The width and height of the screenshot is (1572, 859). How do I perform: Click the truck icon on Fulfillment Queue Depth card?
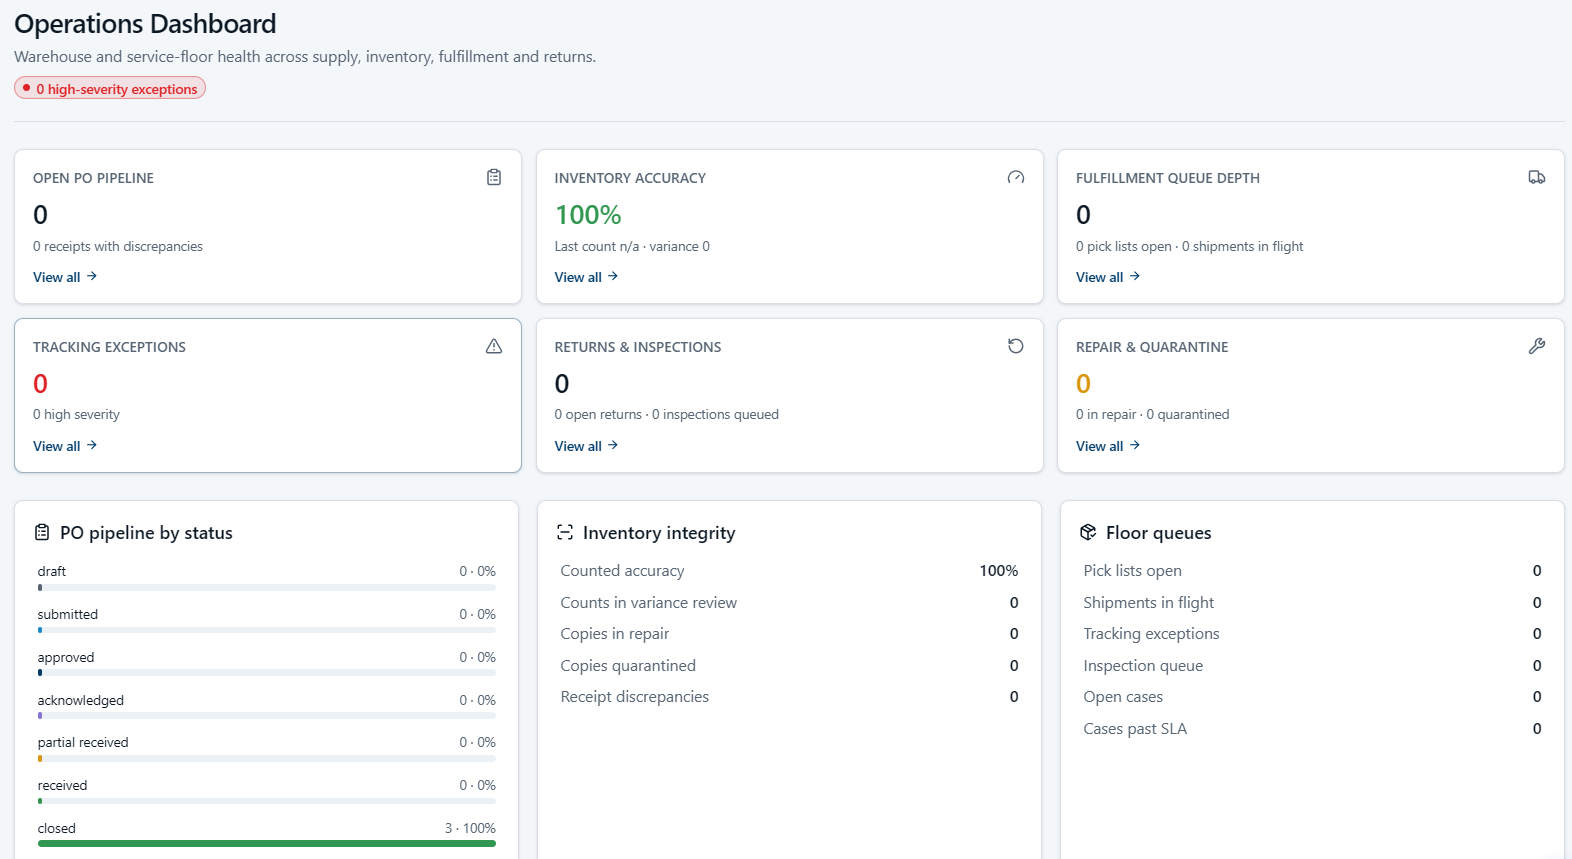pyautogui.click(x=1537, y=177)
